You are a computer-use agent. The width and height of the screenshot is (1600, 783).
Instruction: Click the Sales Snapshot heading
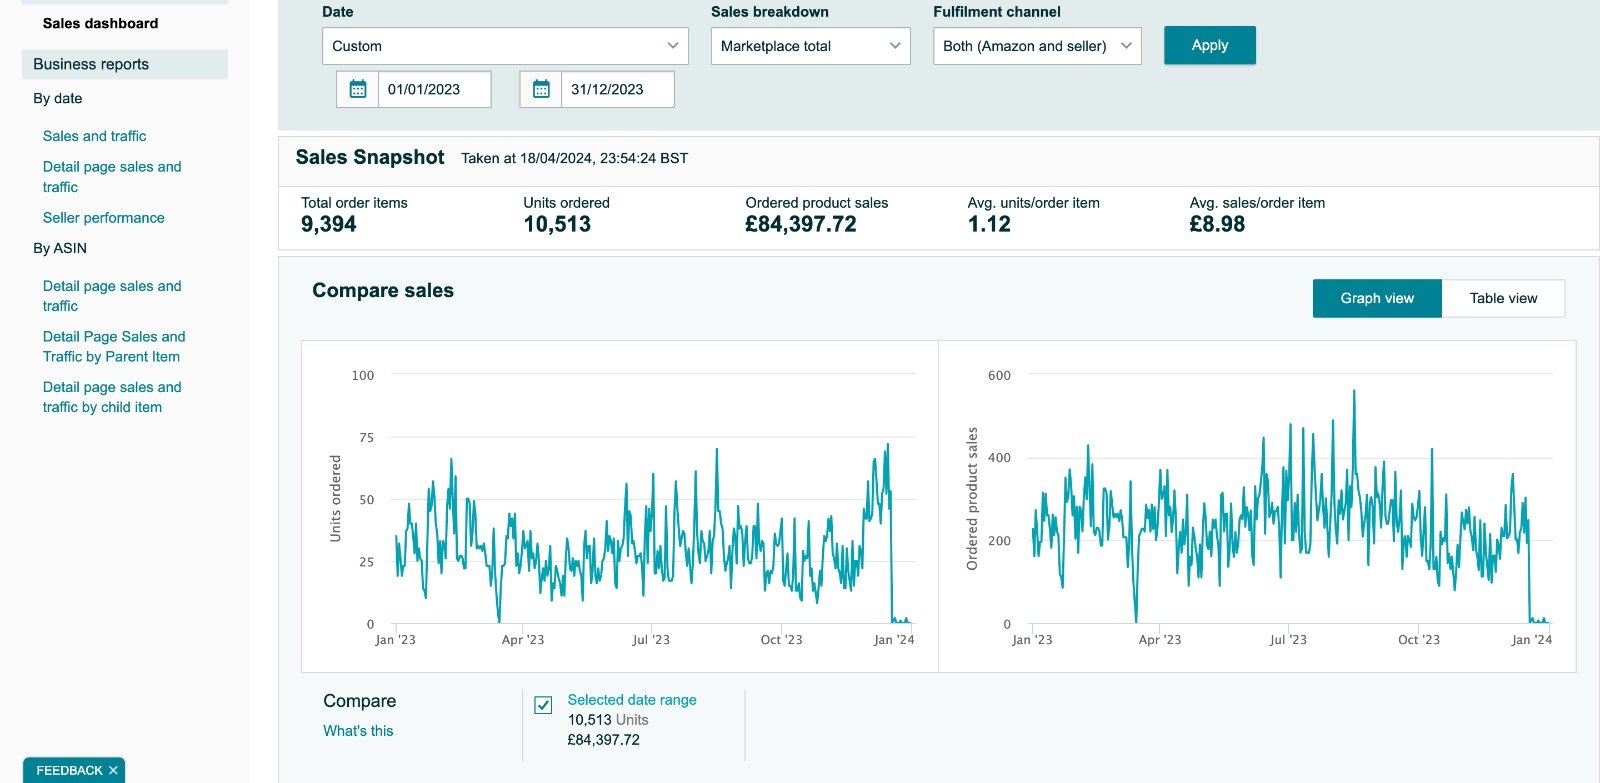pyautogui.click(x=370, y=157)
